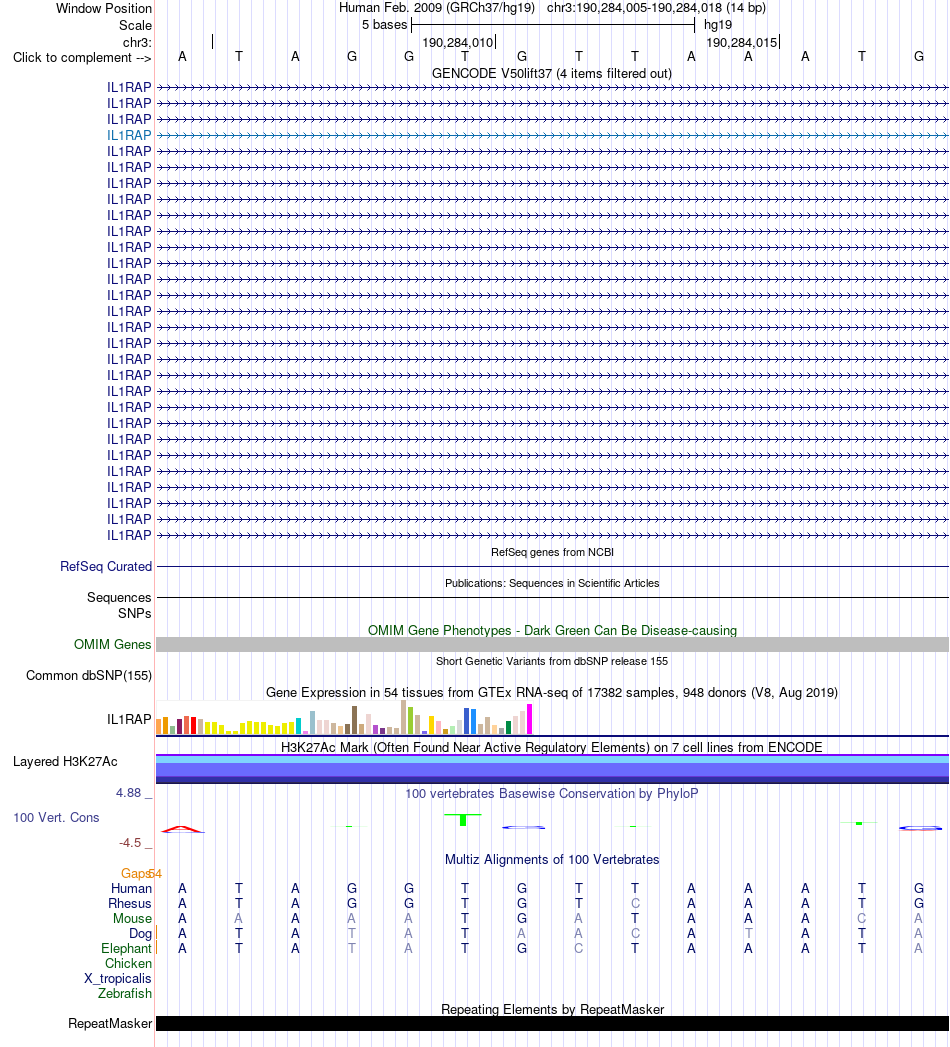Click the gray OMIM Genes item bar

552,644
